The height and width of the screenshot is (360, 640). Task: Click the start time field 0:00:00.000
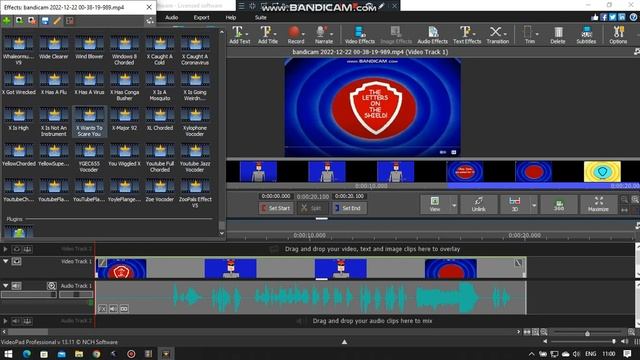pyautogui.click(x=276, y=196)
